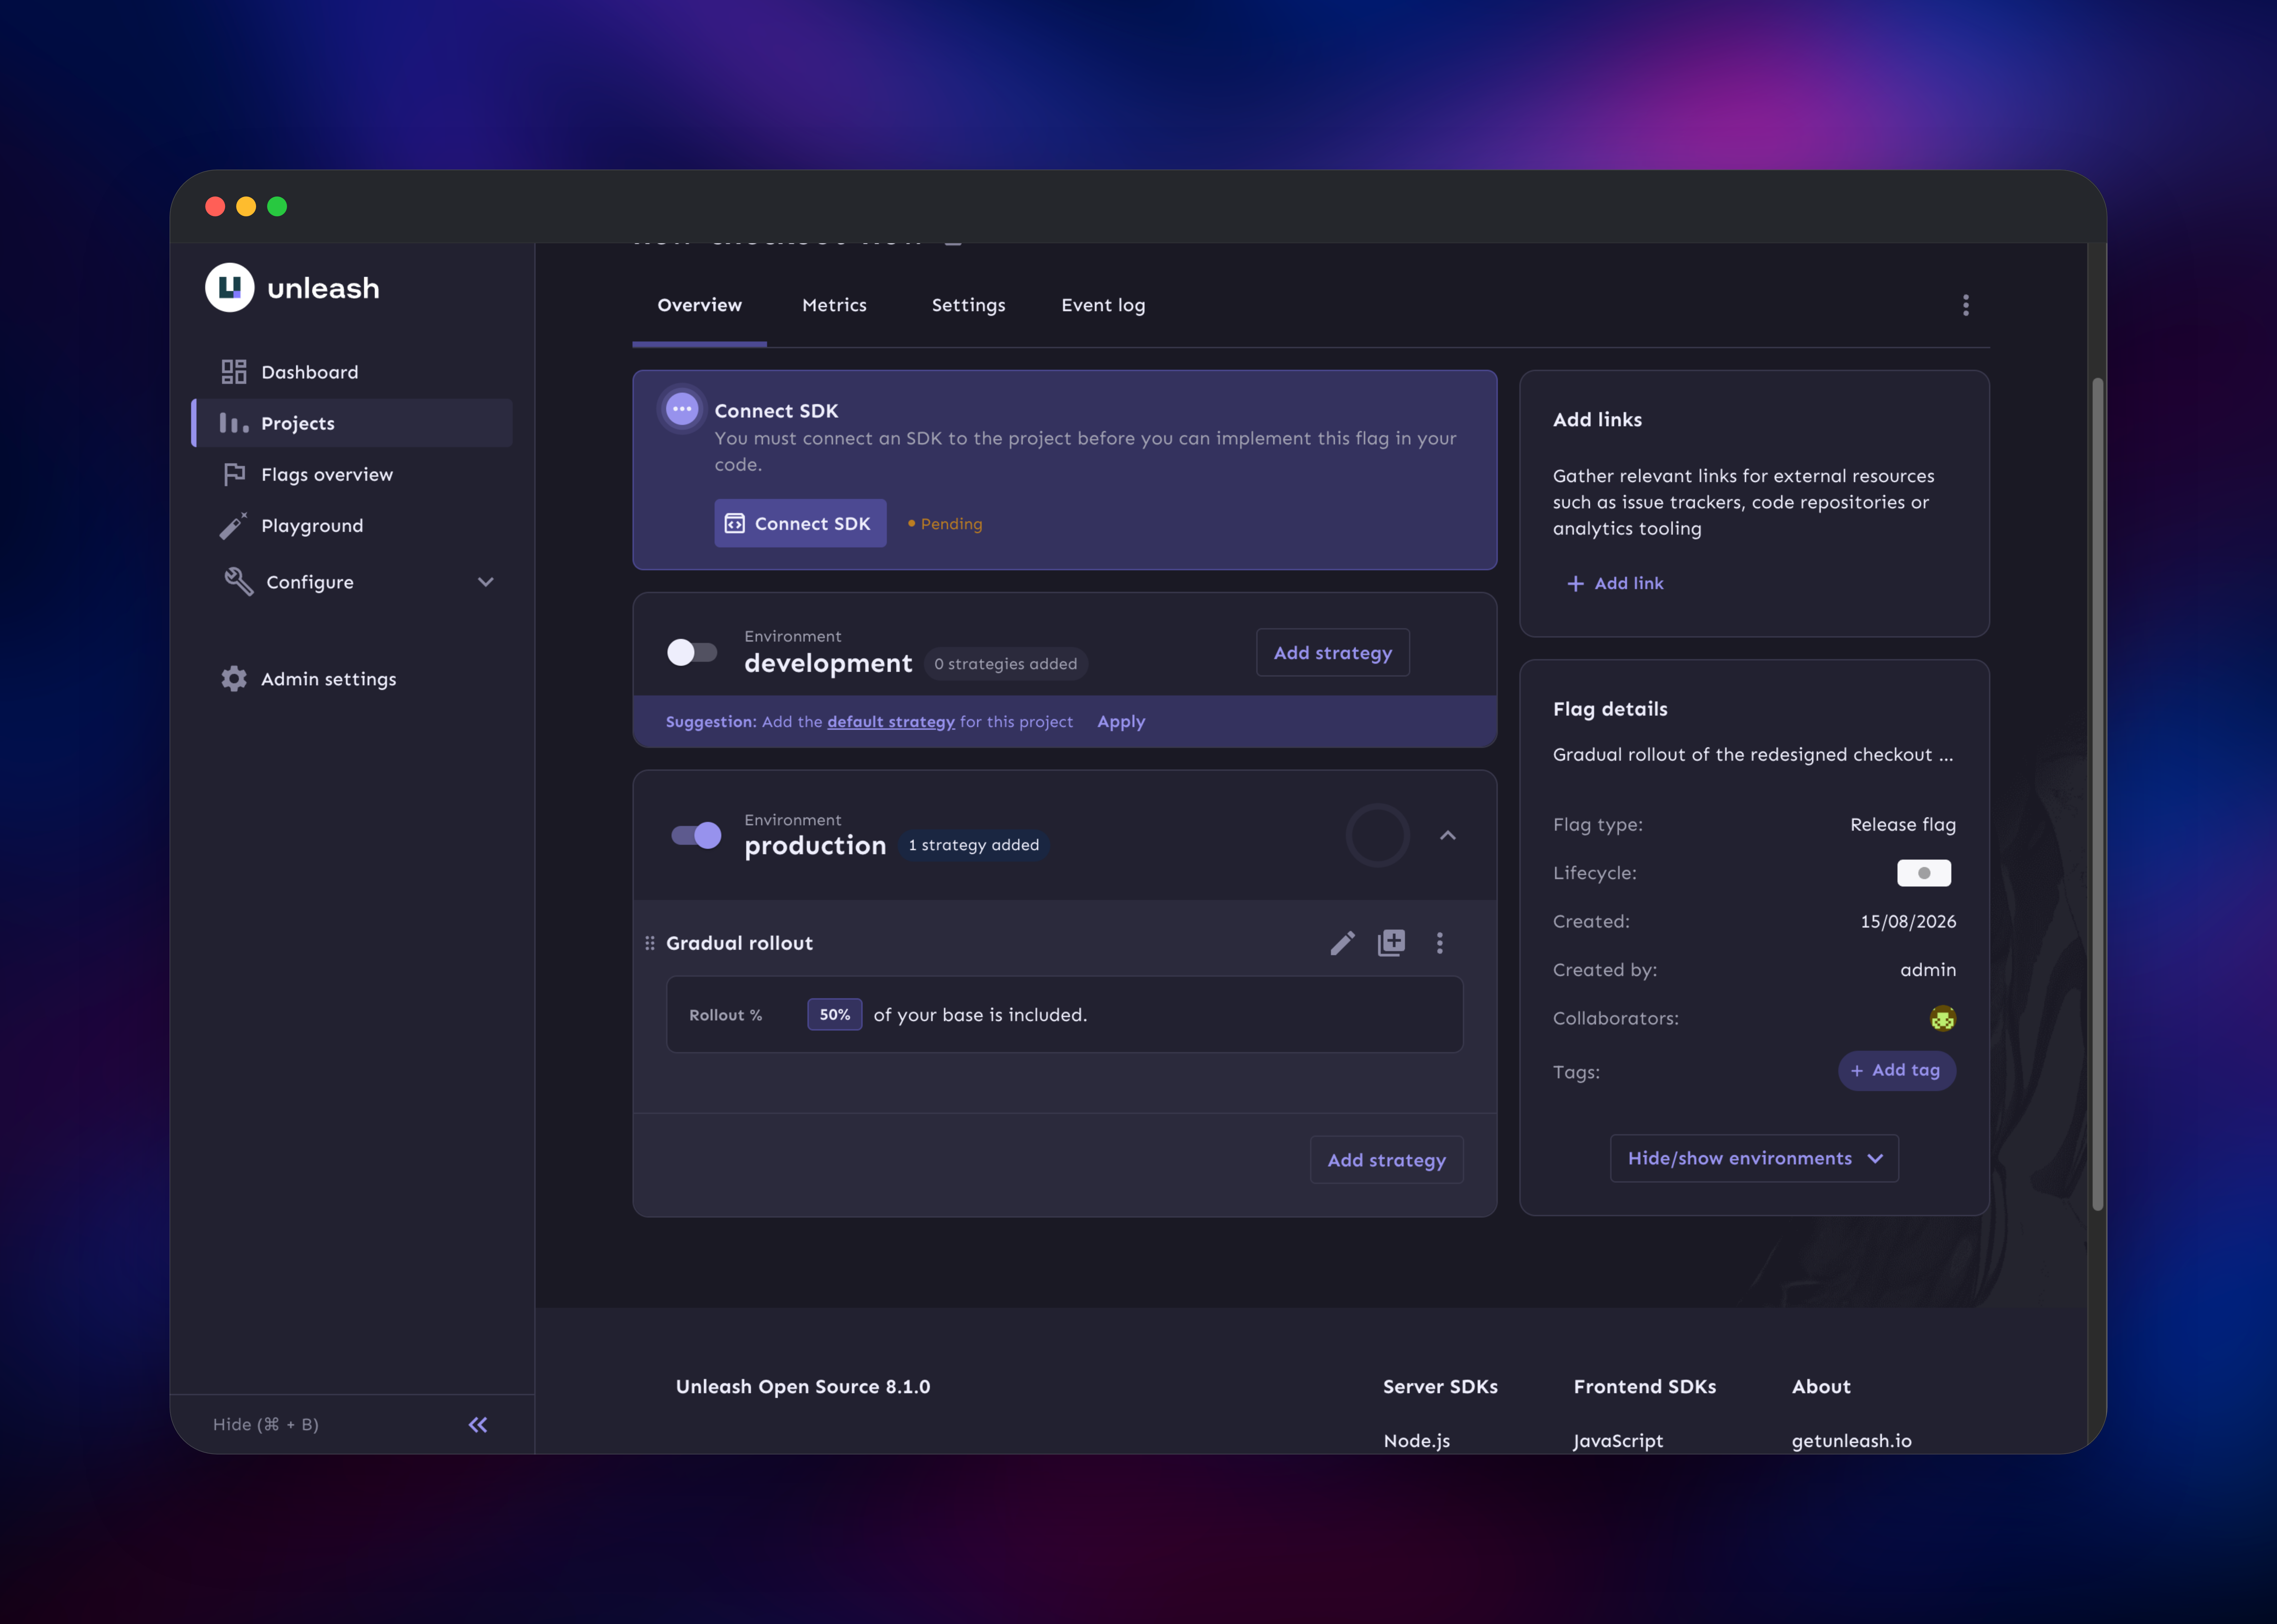Click the macOS green maximize button
2277x1624 pixels.
point(277,207)
